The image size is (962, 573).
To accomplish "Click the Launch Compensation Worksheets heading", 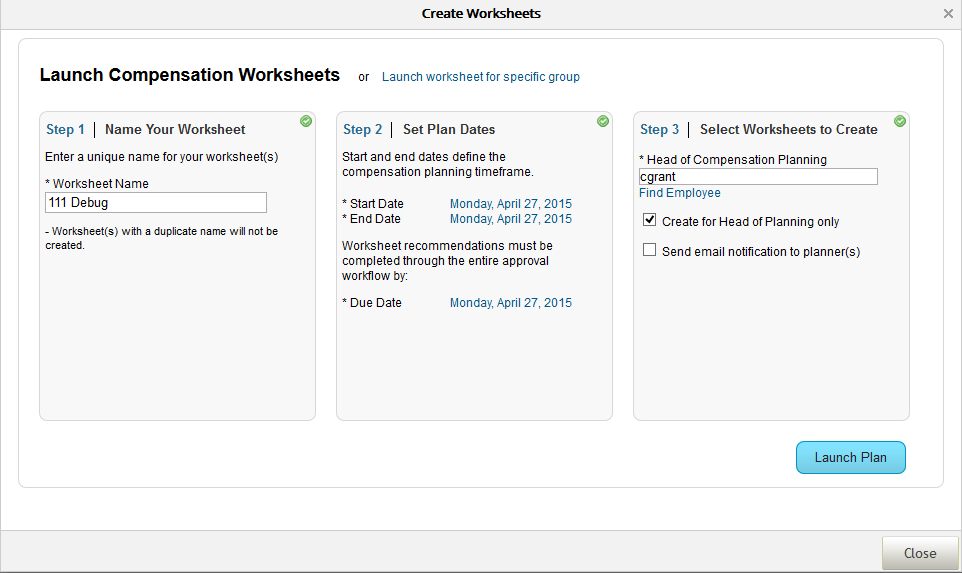I will (x=190, y=75).
